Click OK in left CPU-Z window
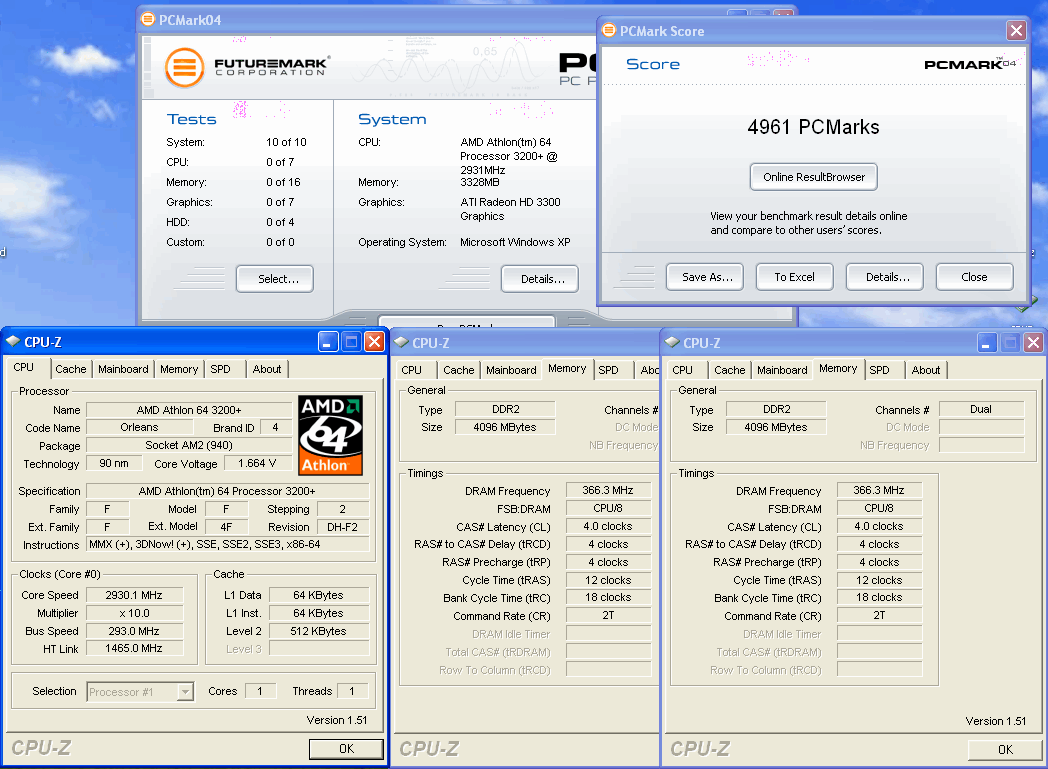The height and width of the screenshot is (769, 1048). click(x=346, y=748)
